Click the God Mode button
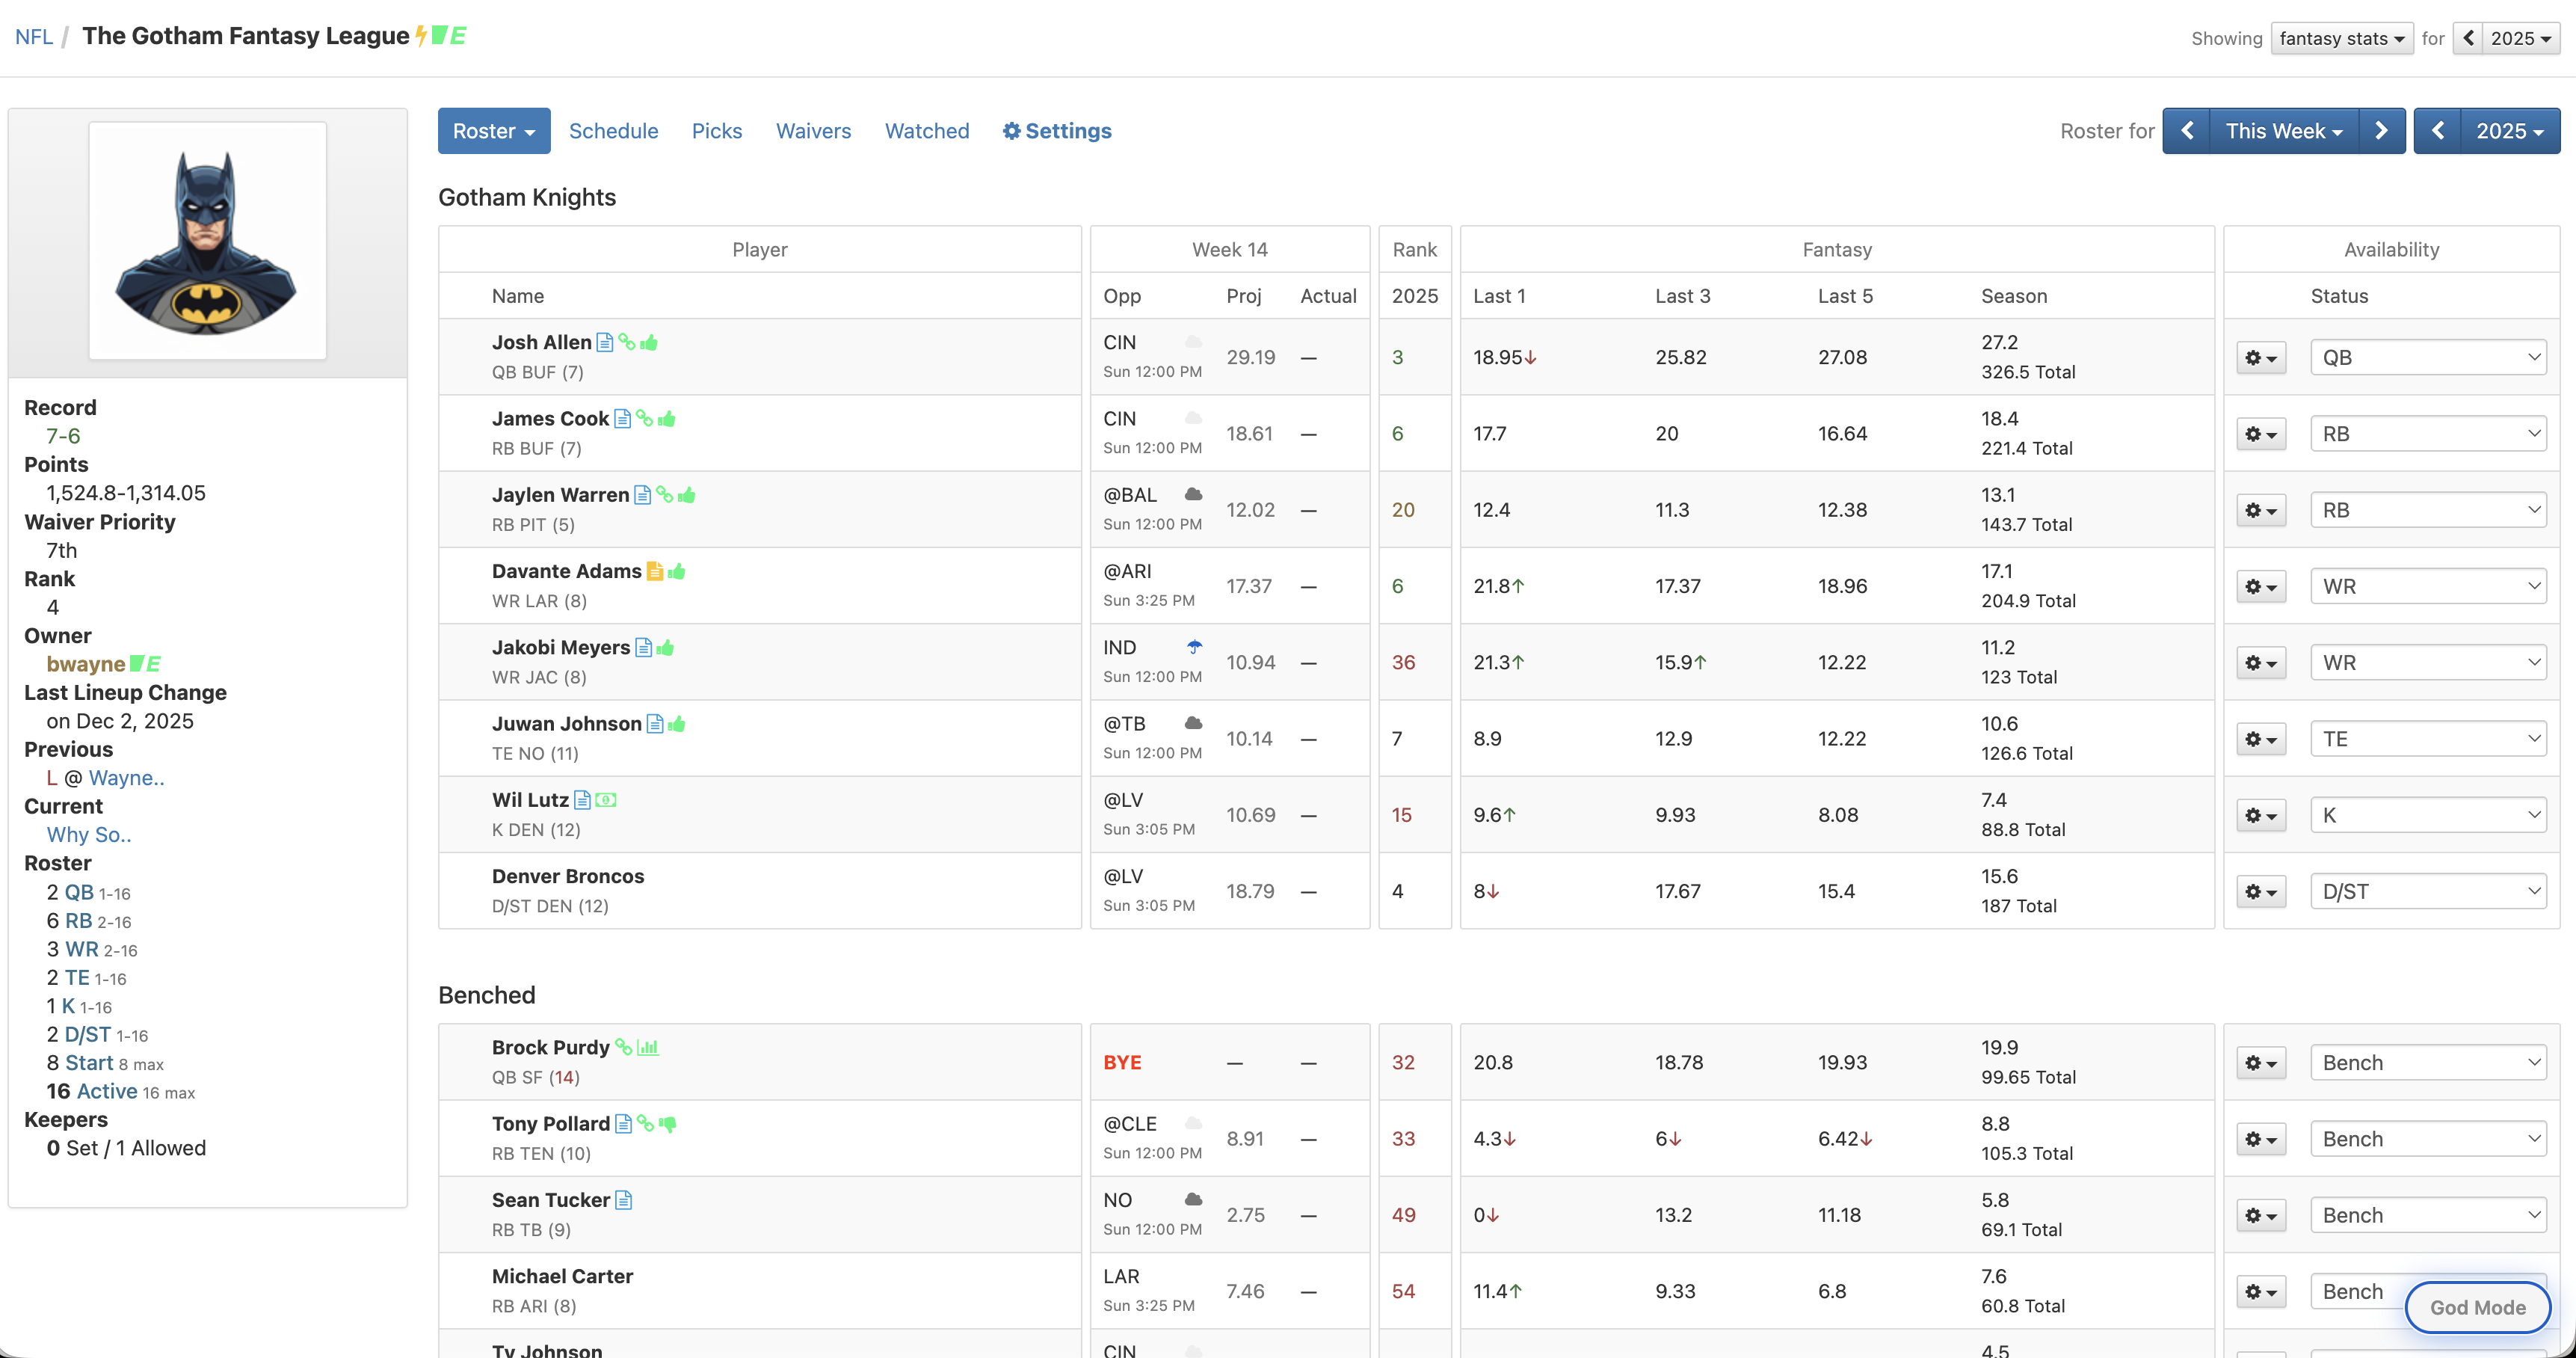Image resolution: width=2576 pixels, height=1358 pixels. 2477,1307
